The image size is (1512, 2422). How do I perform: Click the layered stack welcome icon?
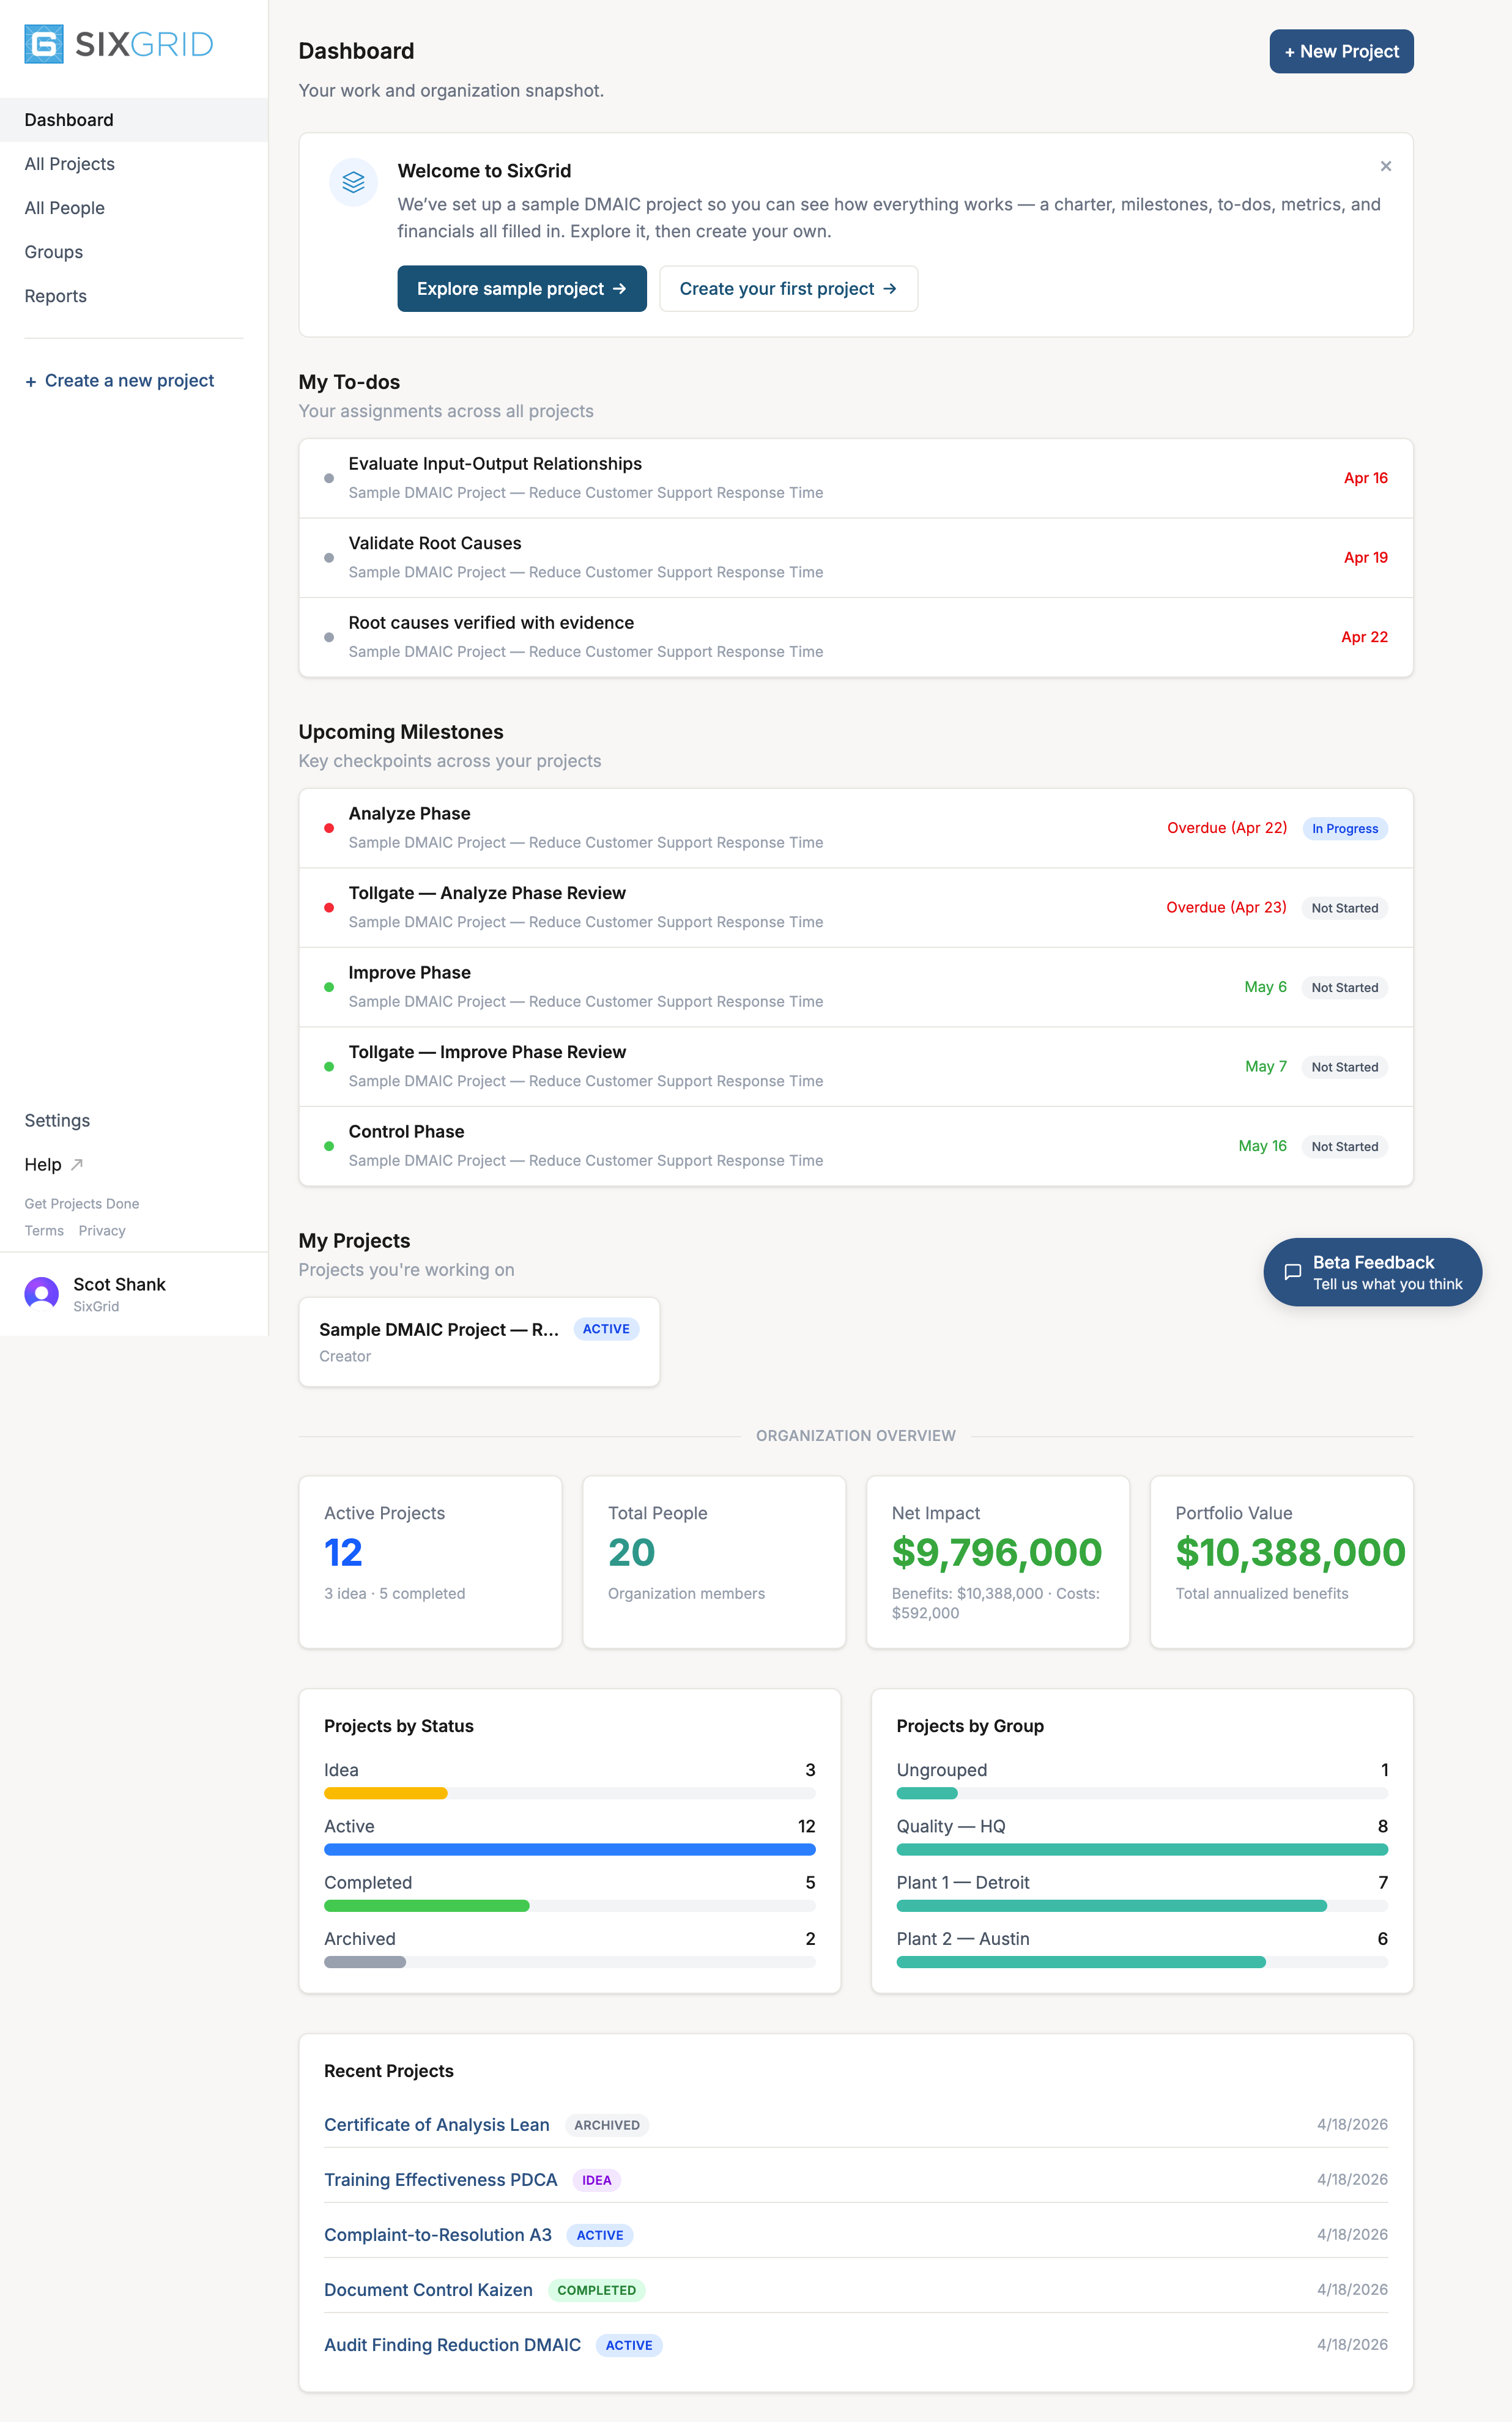click(x=353, y=182)
